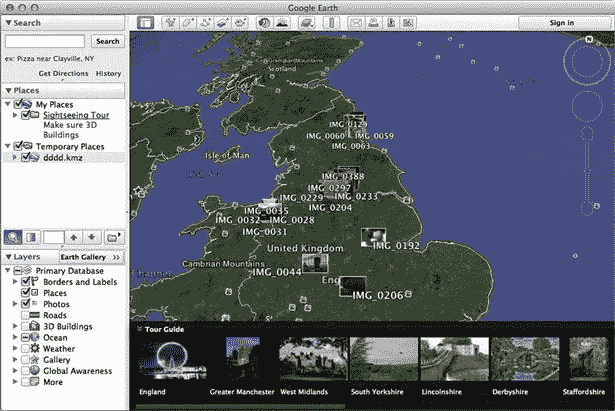Click the Search button
Viewport: 615px width, 411px height.
(x=108, y=41)
